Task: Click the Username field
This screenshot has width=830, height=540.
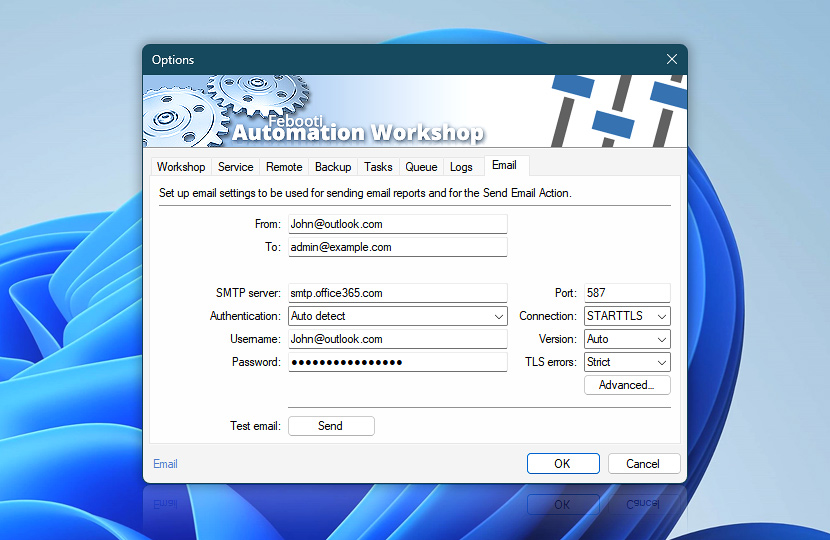Action: coord(398,339)
